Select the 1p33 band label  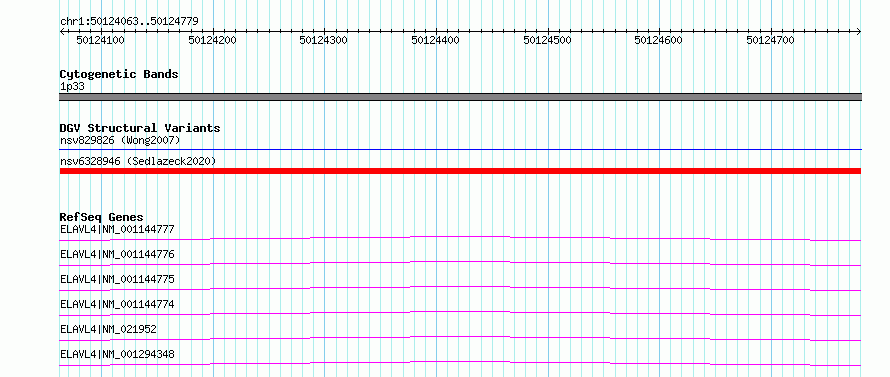tap(72, 87)
